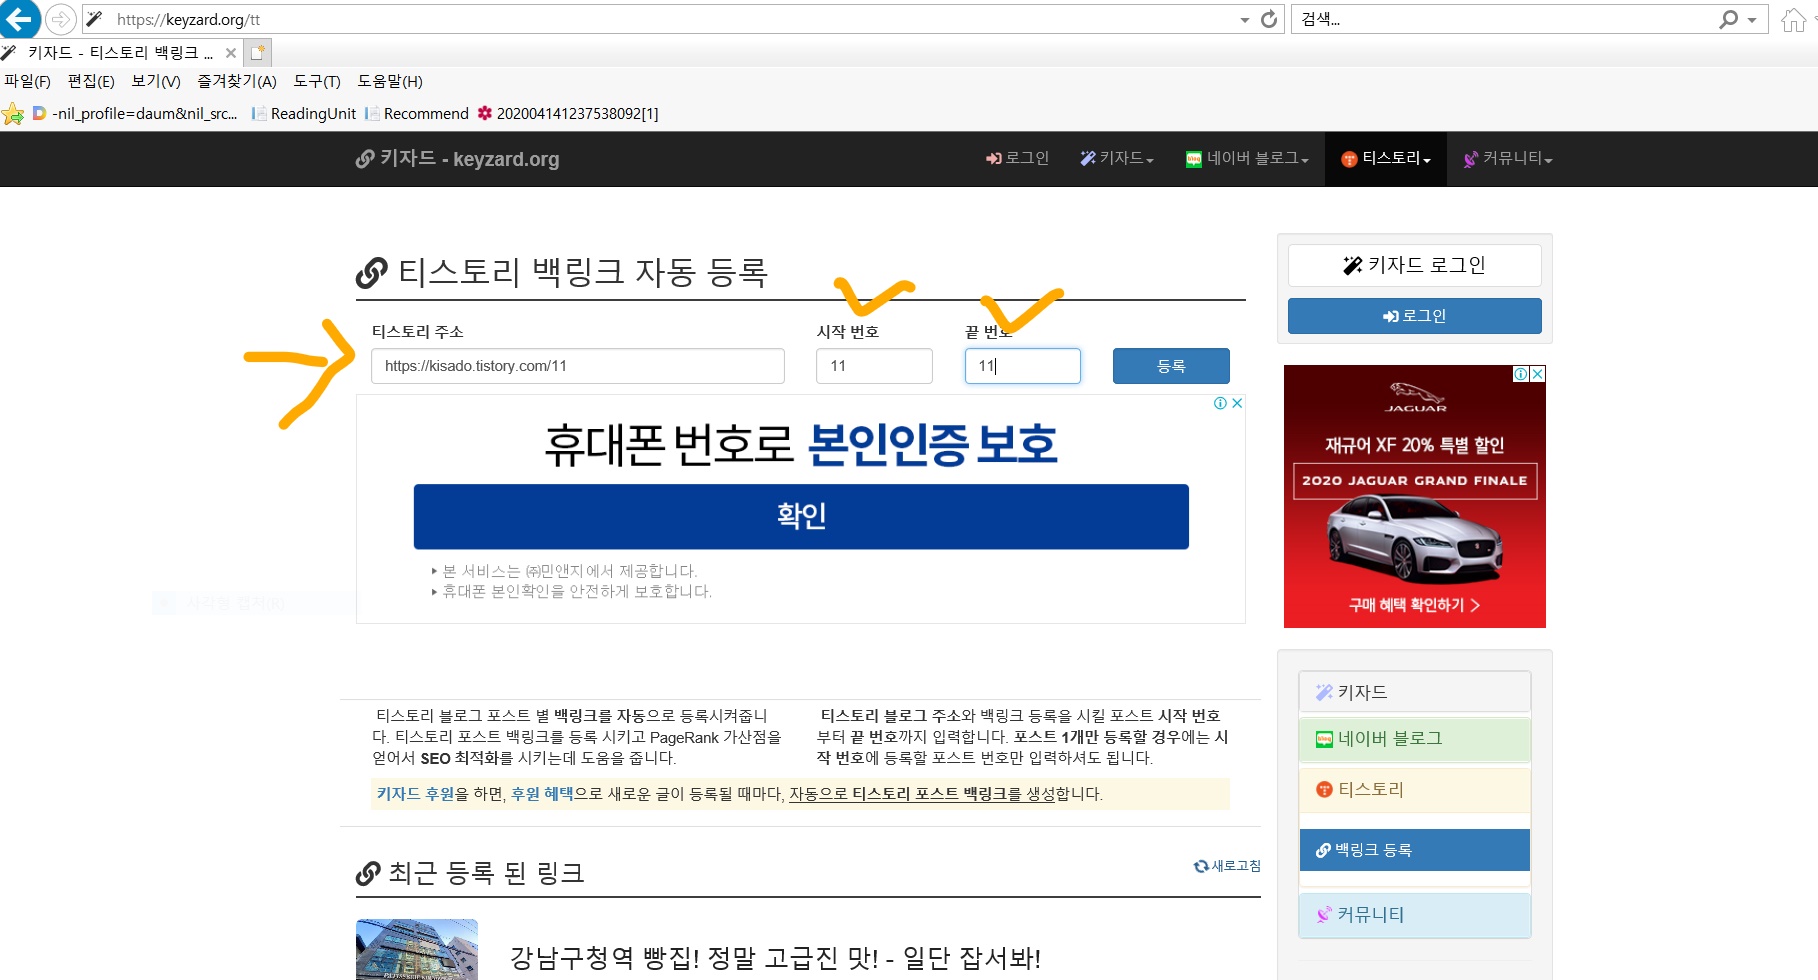Select 키자드 in the sidebar menu
The height and width of the screenshot is (980, 1818).
click(x=1414, y=692)
